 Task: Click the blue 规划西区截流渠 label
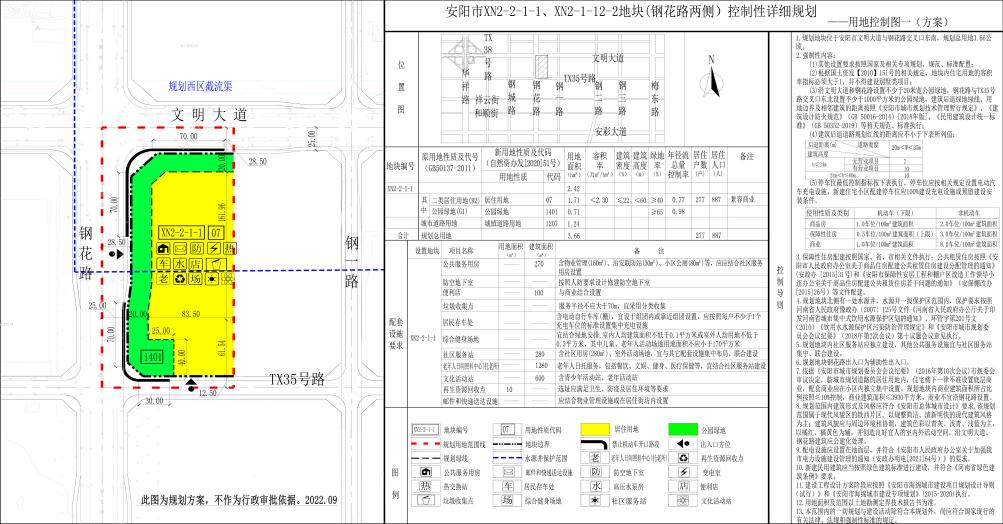[200, 86]
